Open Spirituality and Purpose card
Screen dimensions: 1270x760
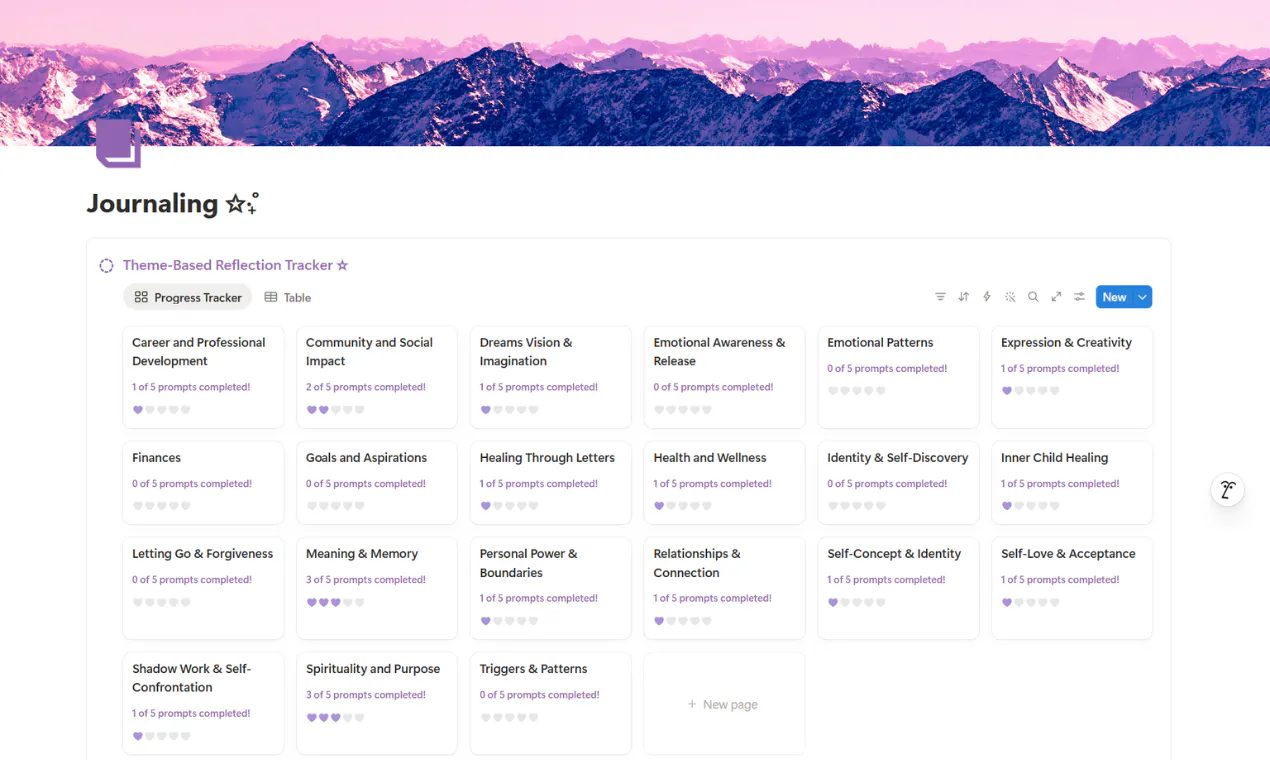coord(377,704)
